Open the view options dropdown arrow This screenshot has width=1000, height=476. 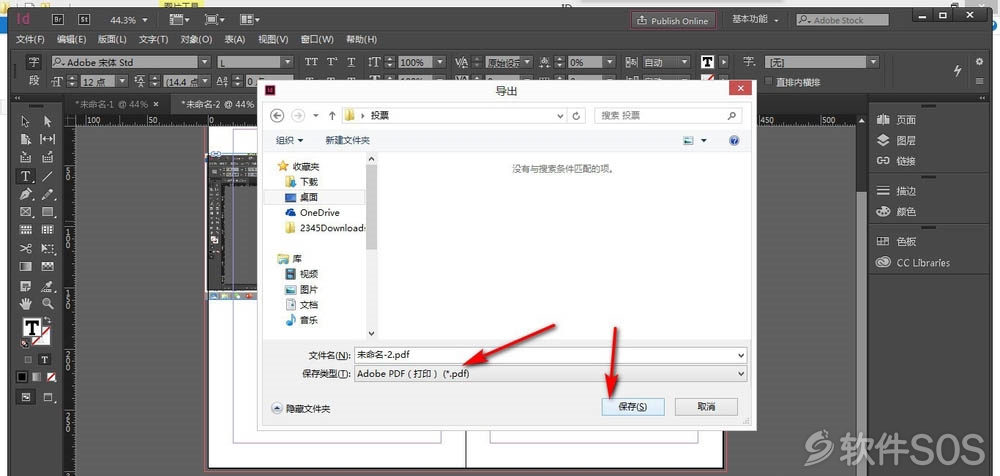coord(704,140)
